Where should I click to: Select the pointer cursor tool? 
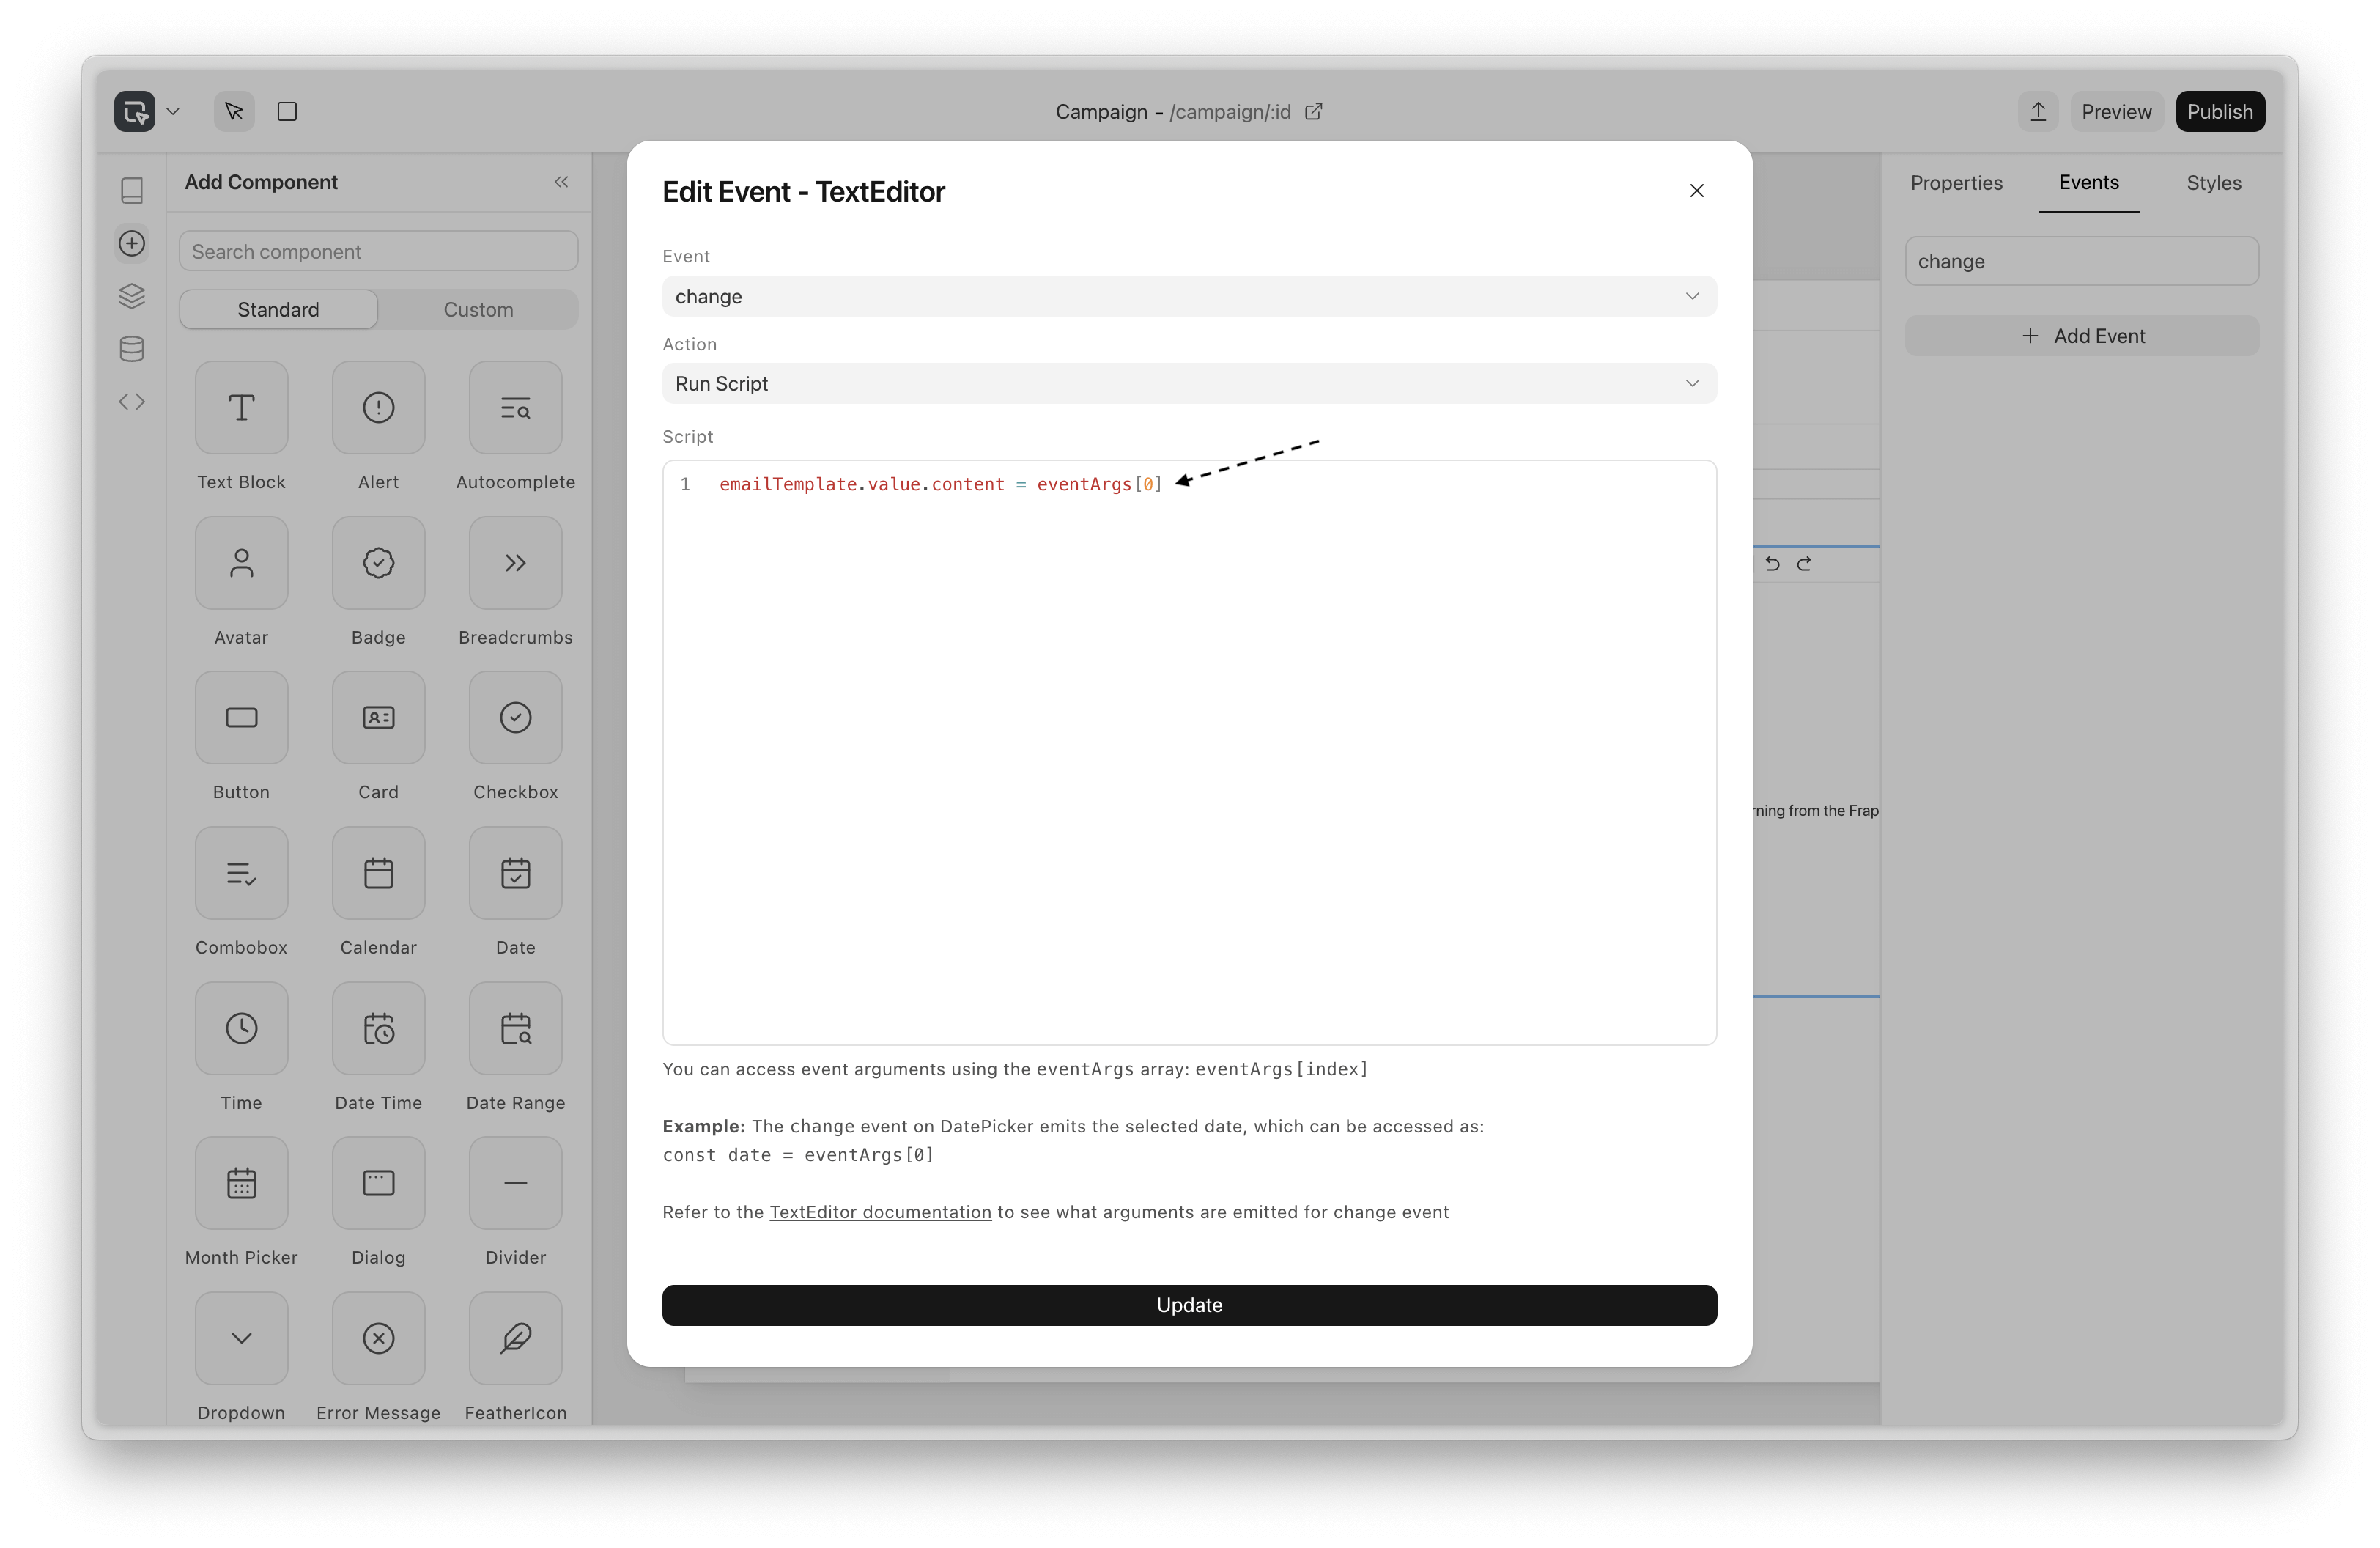[234, 111]
